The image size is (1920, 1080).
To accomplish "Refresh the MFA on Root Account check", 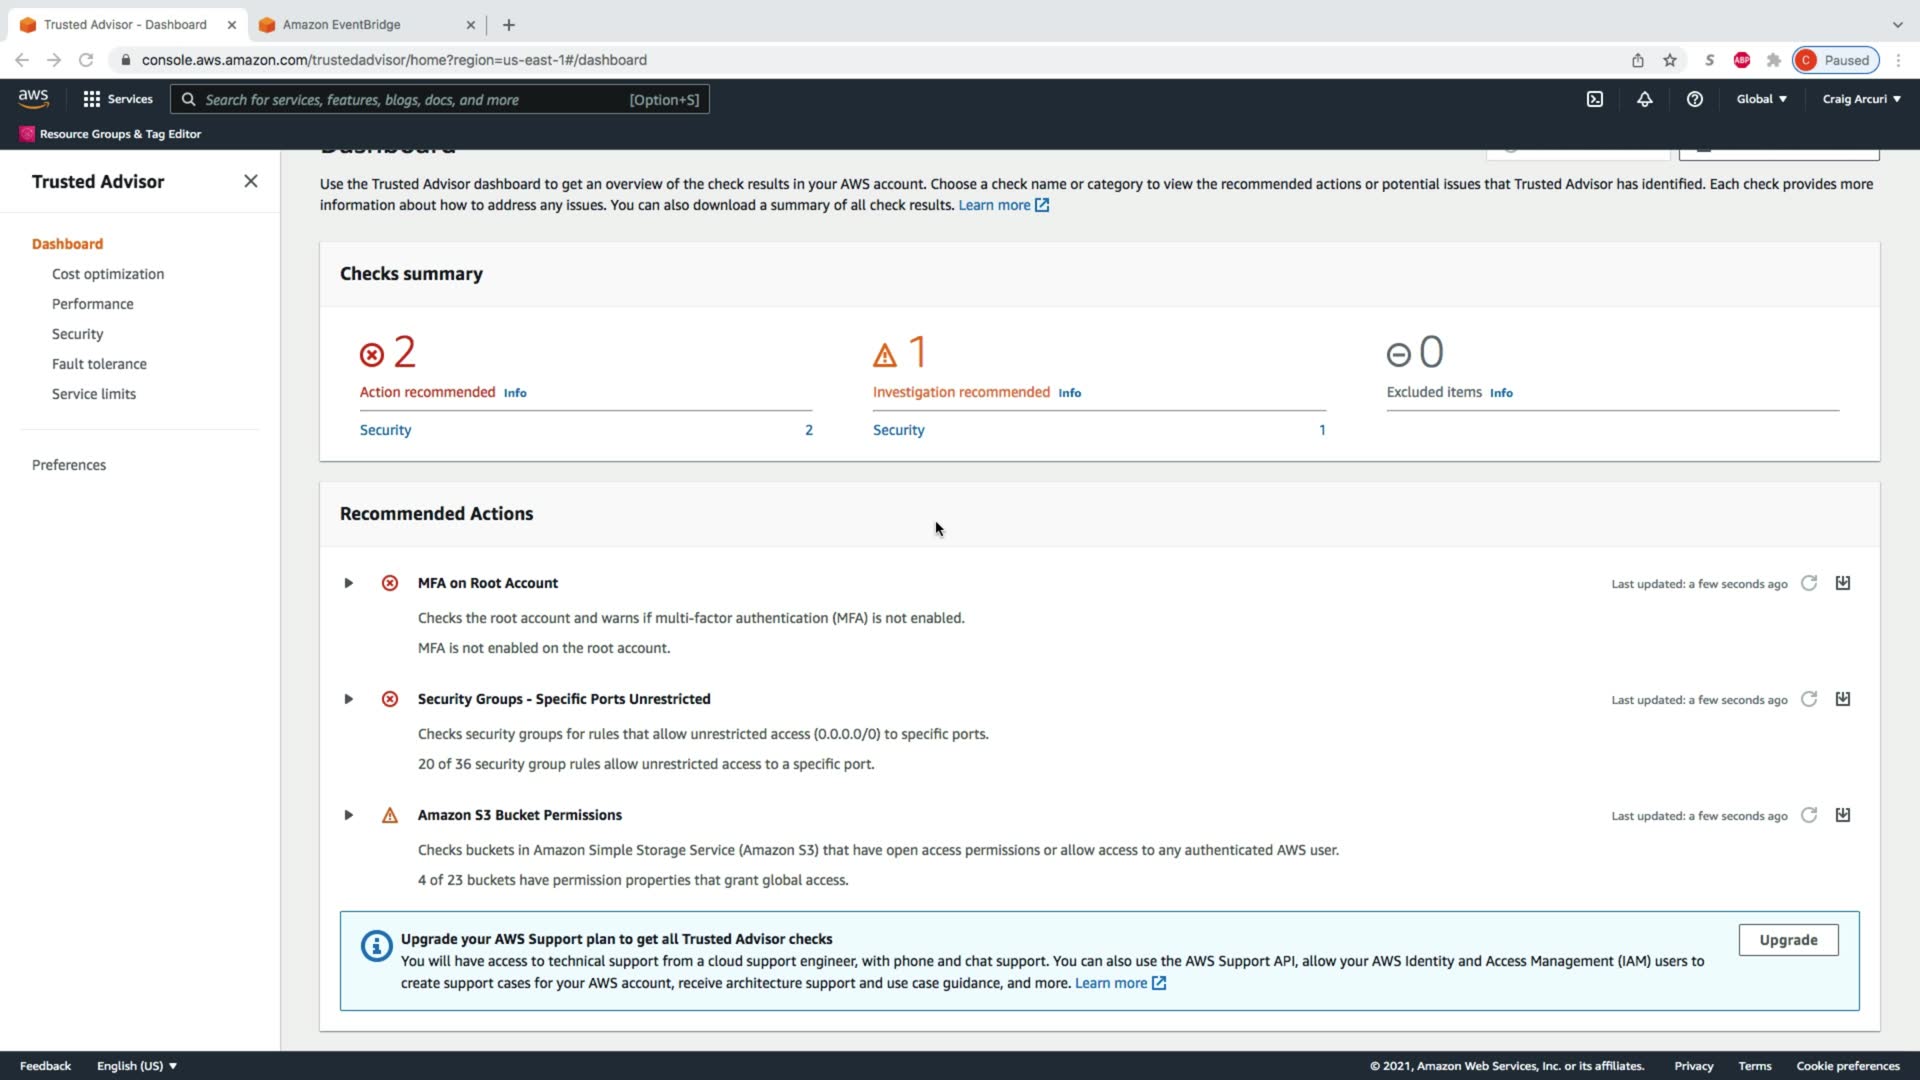I will [x=1808, y=583].
